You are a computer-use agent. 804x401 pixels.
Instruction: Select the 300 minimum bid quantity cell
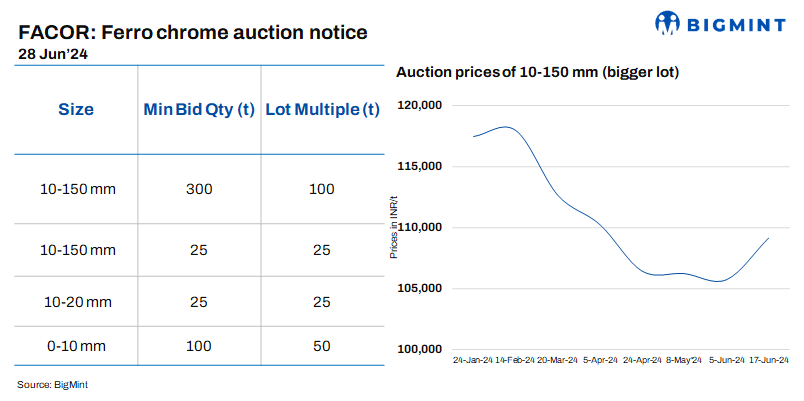[198, 189]
